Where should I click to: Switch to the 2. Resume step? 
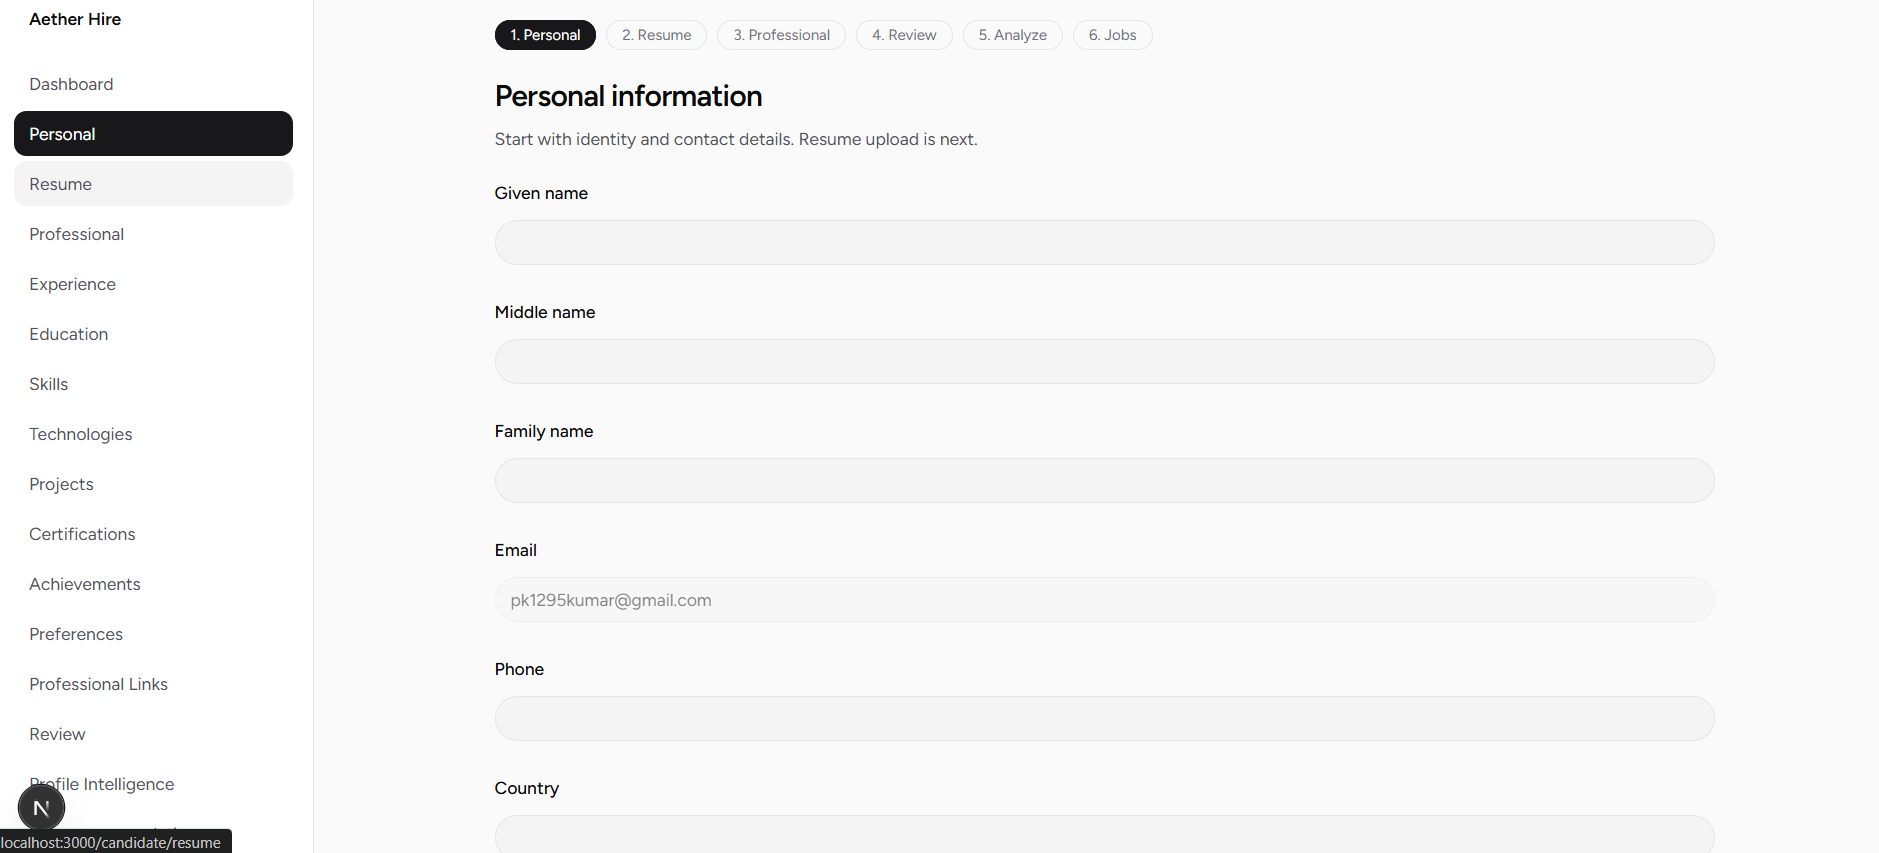[656, 35]
